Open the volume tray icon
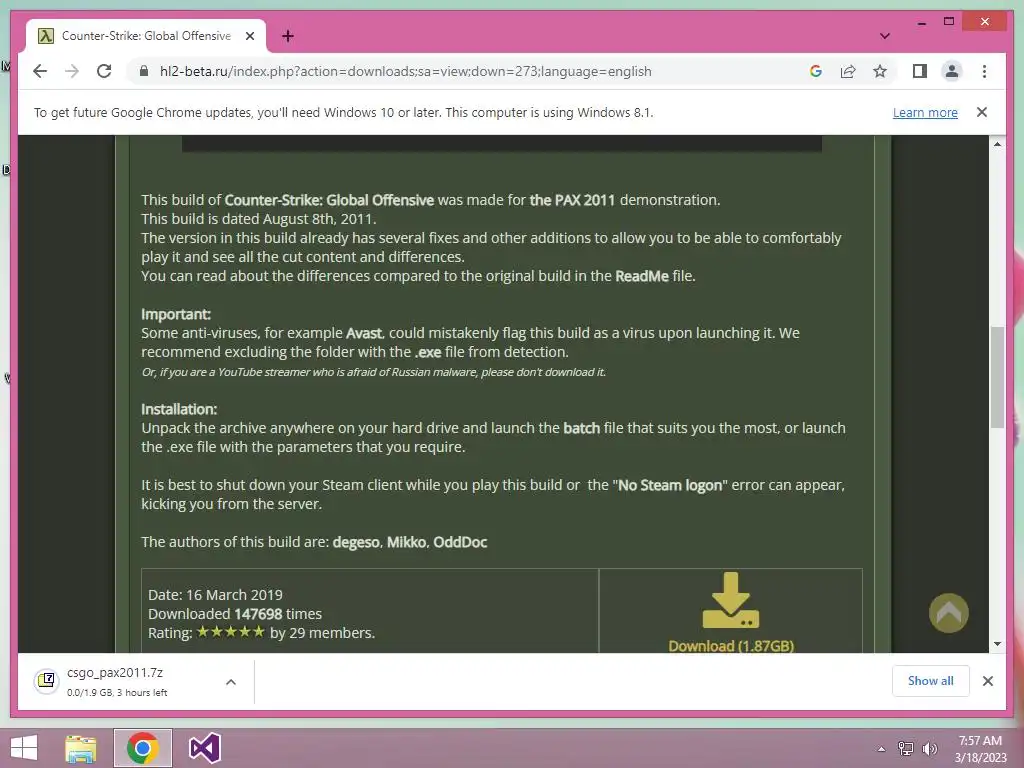 coord(930,748)
